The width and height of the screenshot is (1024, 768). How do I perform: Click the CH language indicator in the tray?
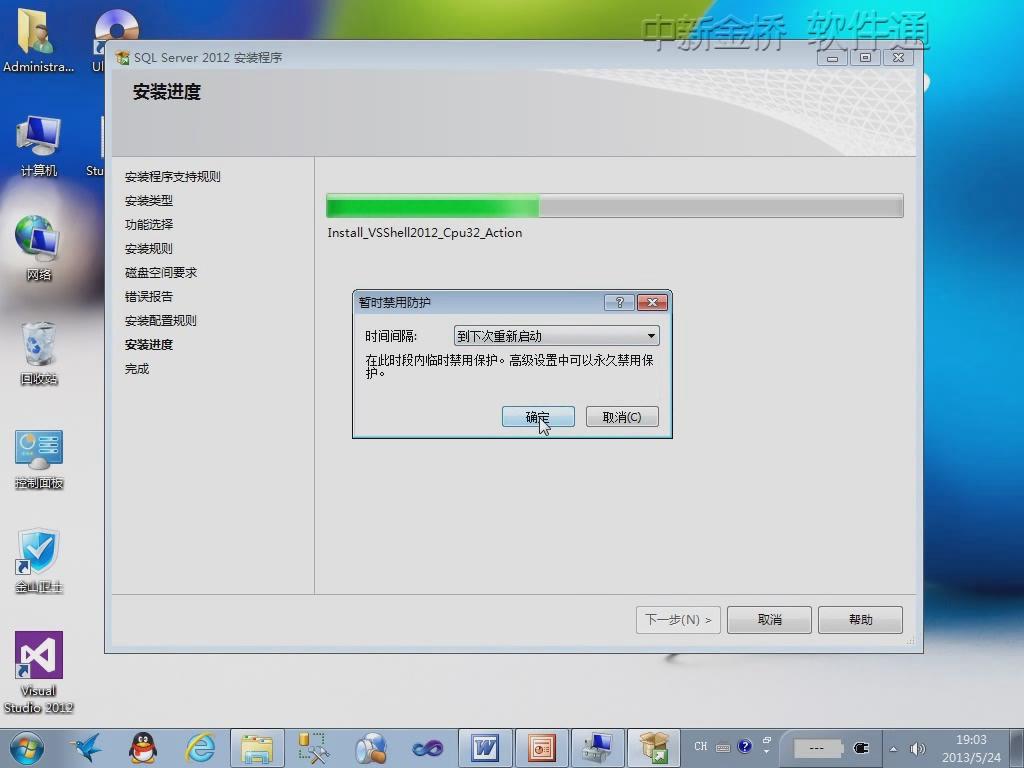(x=701, y=746)
